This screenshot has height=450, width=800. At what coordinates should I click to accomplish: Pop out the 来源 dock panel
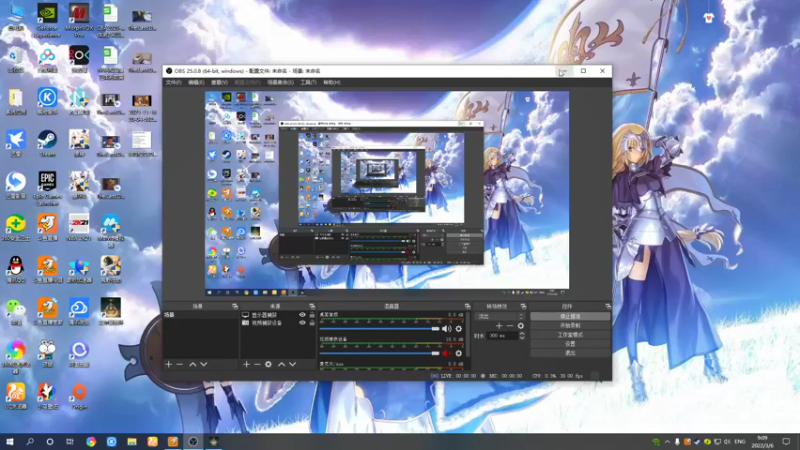click(x=312, y=306)
